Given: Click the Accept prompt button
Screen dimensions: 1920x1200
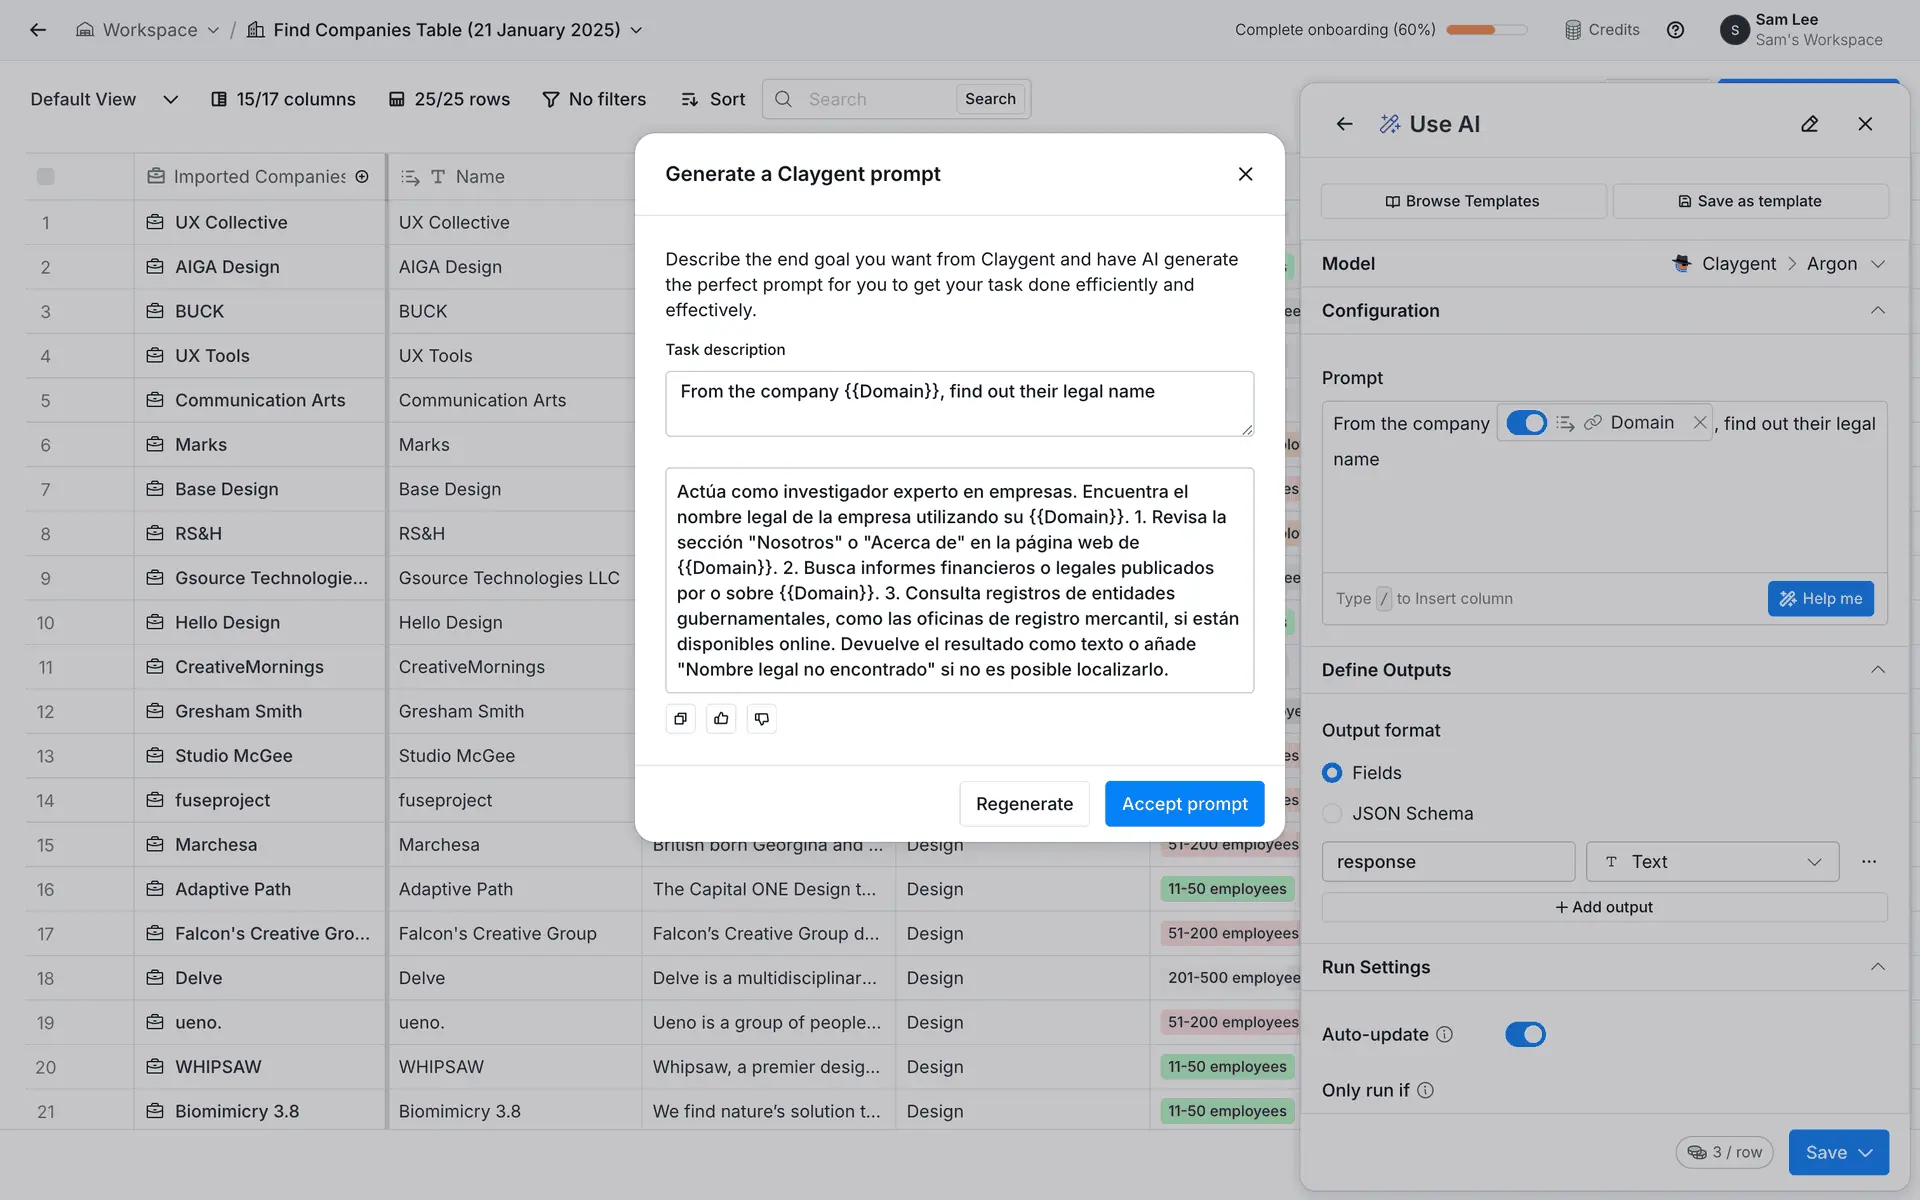Looking at the screenshot, I should coord(1184,804).
